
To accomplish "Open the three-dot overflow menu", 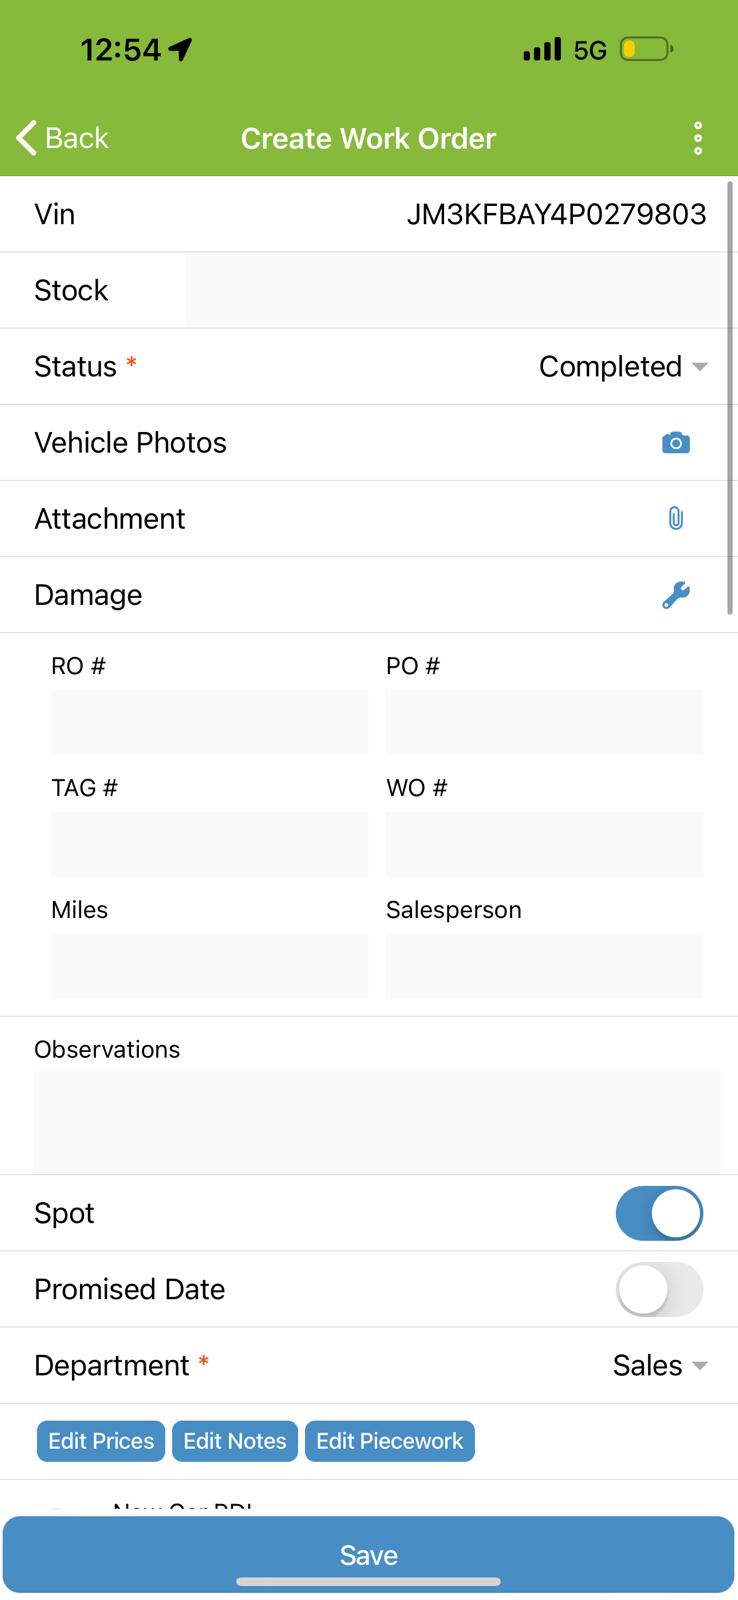I will click(698, 138).
